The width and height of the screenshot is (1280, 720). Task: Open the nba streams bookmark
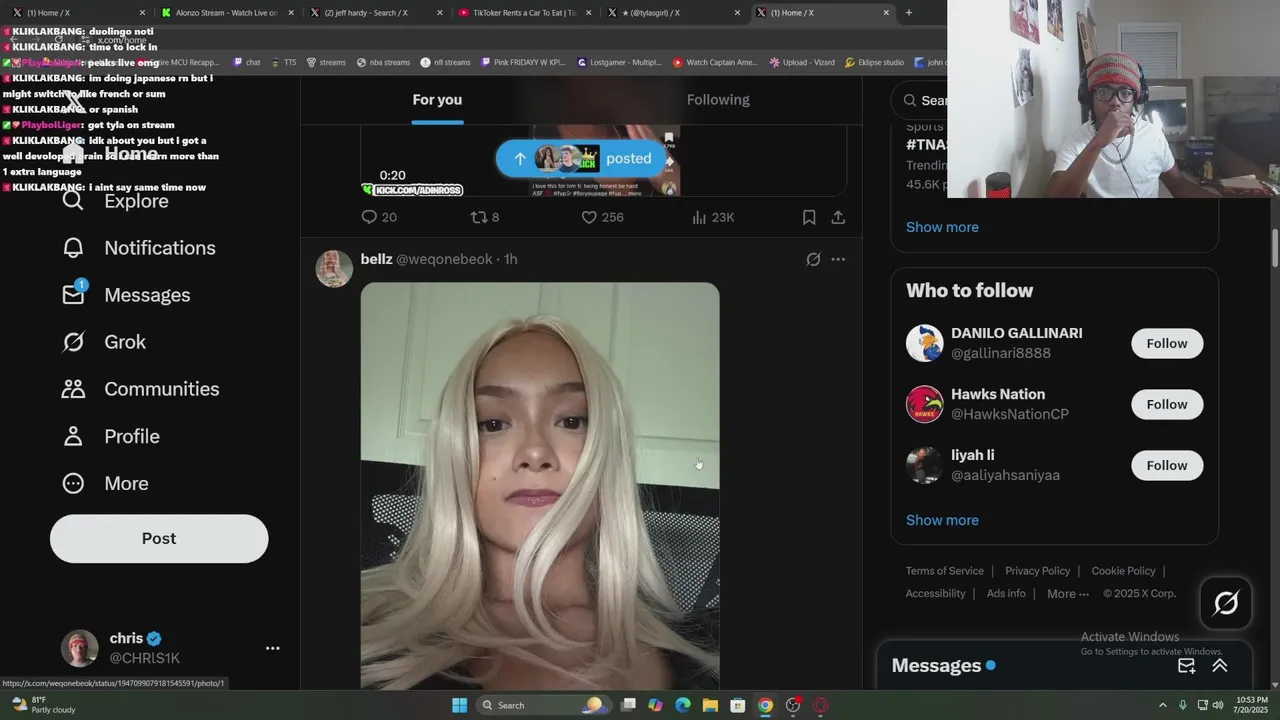[382, 62]
